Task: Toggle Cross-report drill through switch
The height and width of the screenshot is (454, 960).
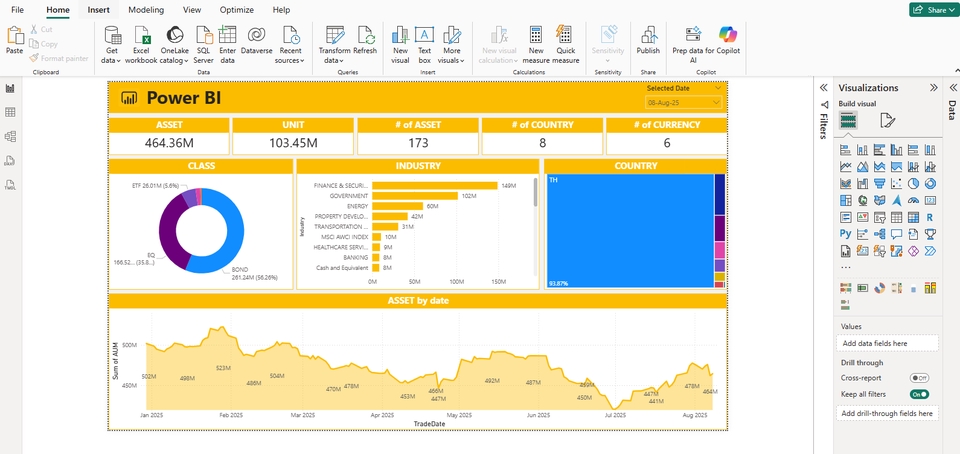Action: point(918,378)
